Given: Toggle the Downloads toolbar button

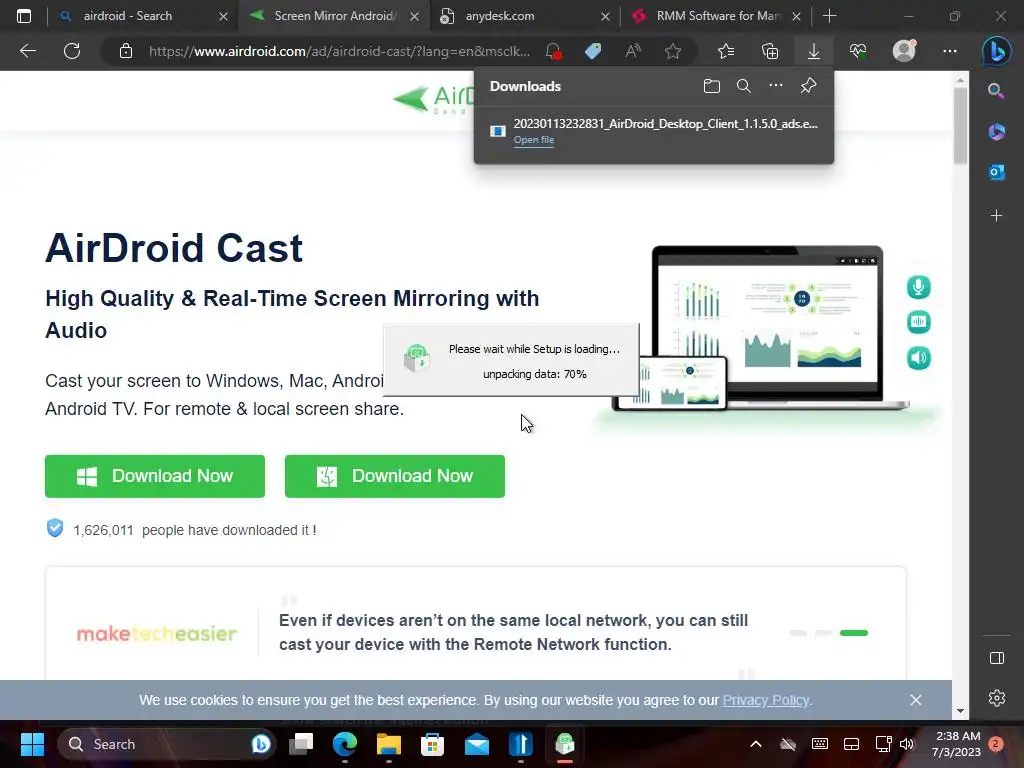Looking at the screenshot, I should point(814,51).
